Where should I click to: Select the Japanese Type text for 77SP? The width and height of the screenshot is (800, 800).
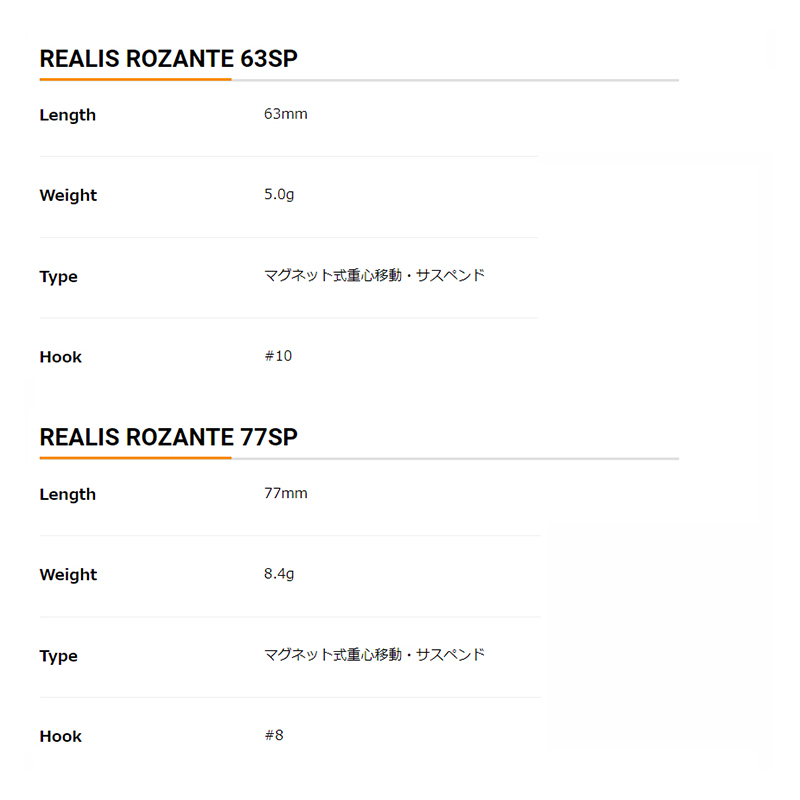coord(374,654)
